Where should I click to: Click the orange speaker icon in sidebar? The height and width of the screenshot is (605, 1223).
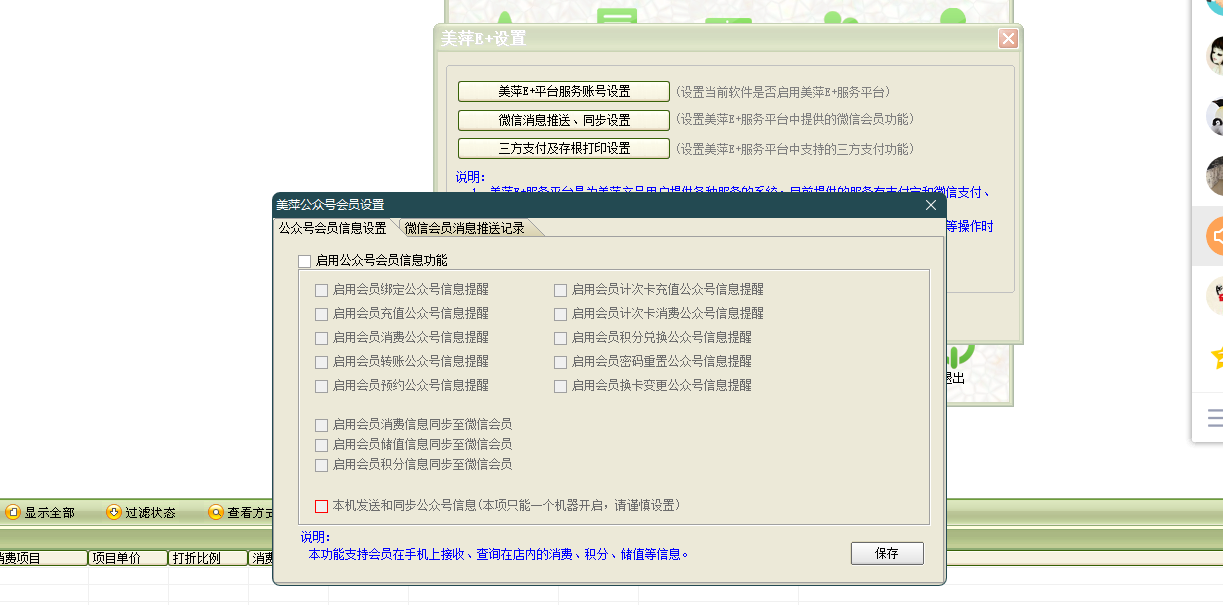(1213, 236)
